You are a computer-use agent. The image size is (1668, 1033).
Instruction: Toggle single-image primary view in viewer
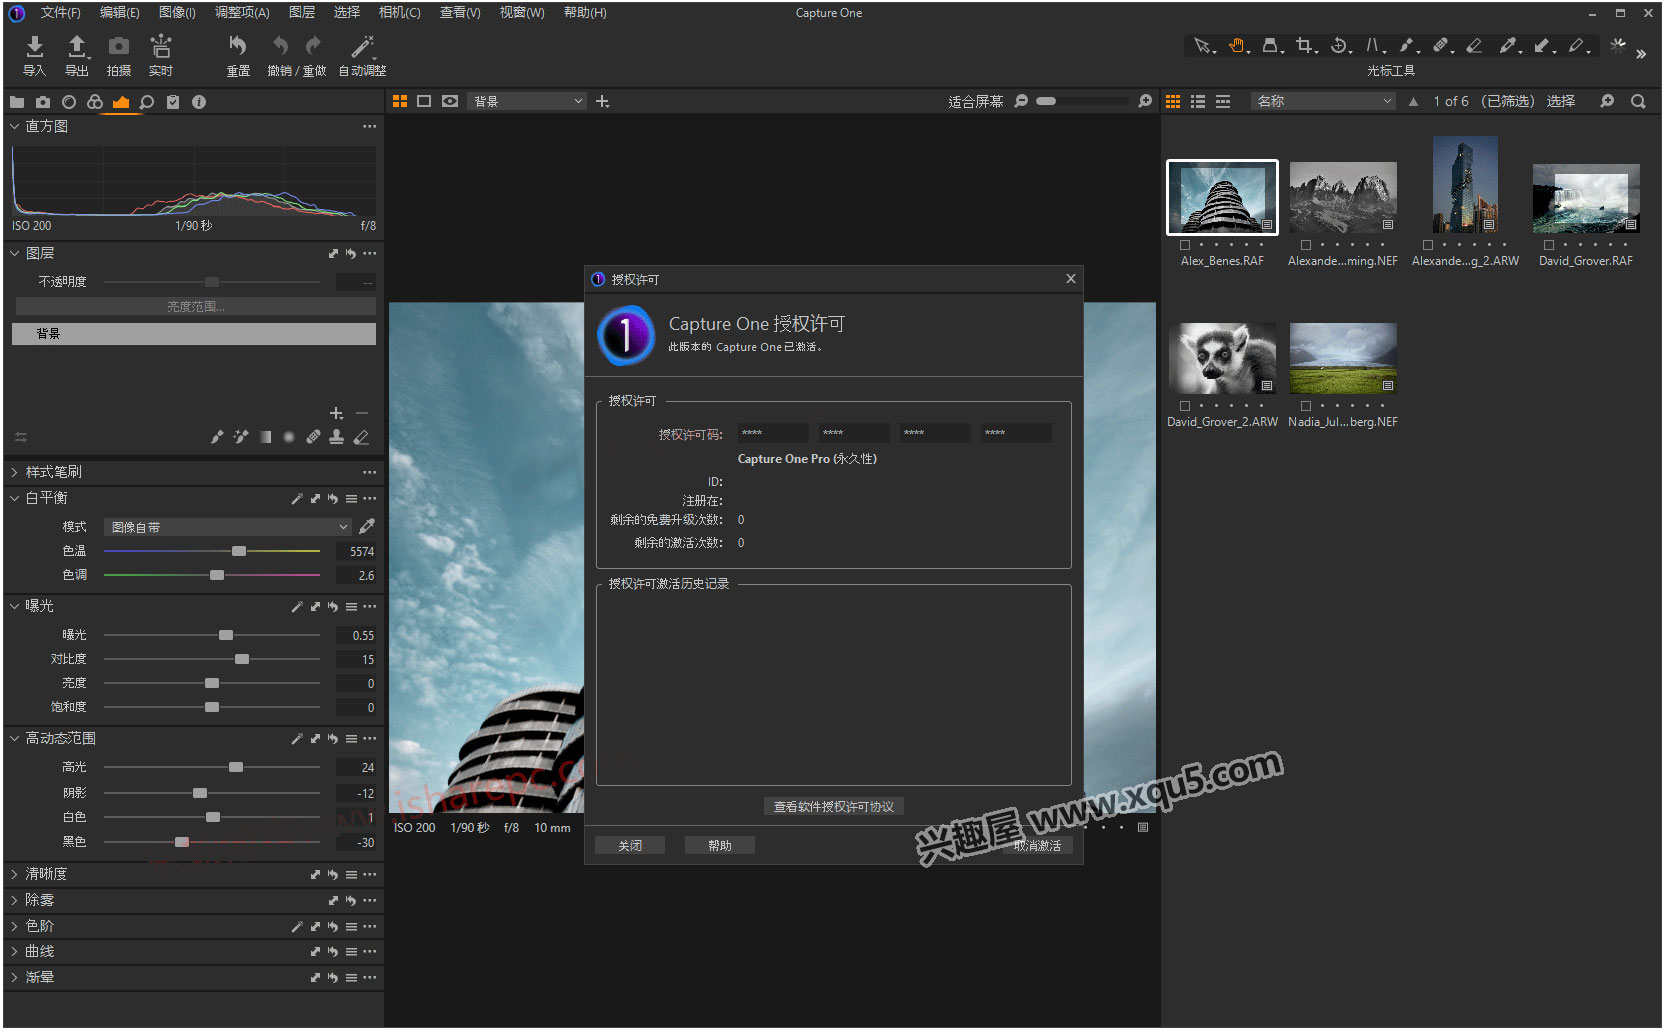coord(424,101)
